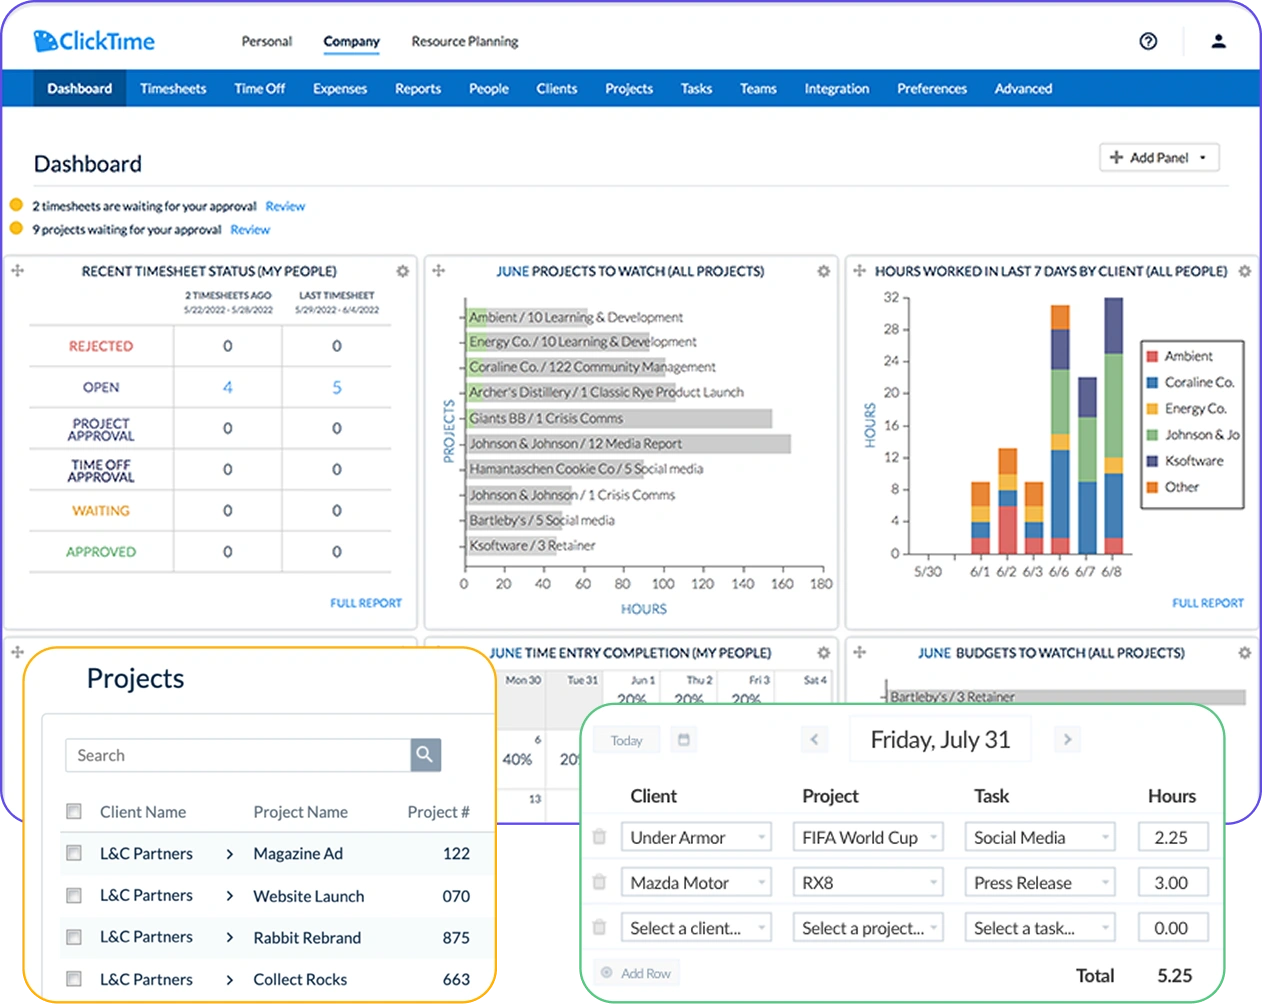The width and height of the screenshot is (1262, 1004).
Task: Click the magnifier search button in Projects
Action: coord(425,755)
